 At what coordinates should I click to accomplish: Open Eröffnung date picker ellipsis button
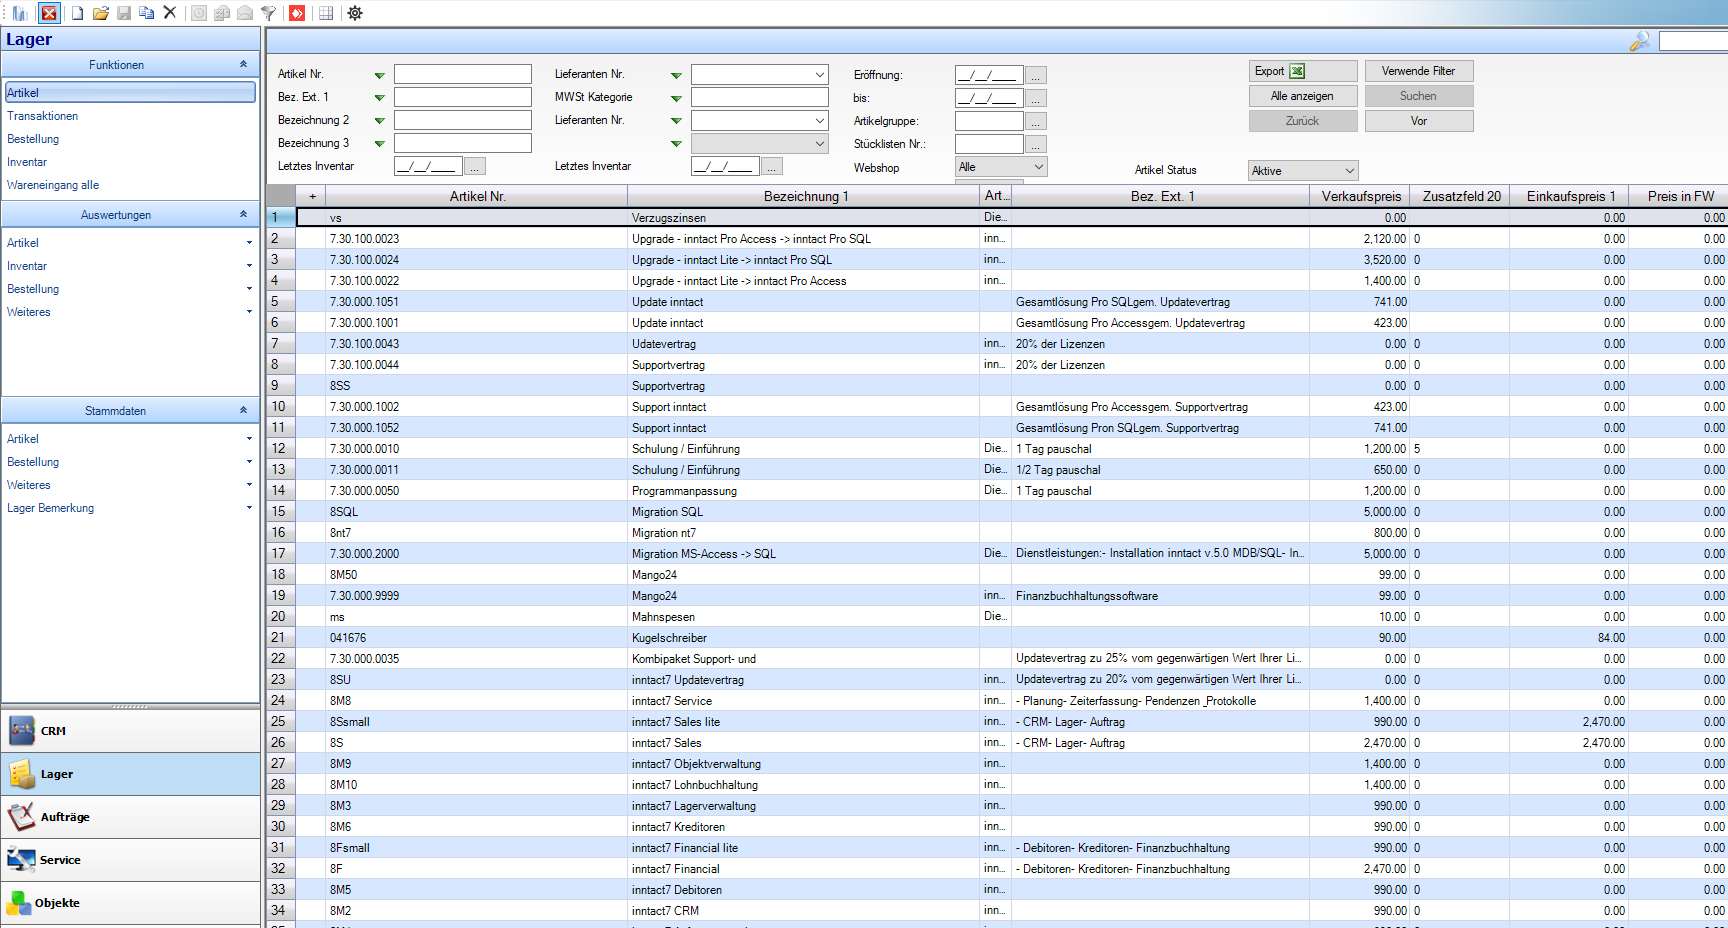coord(1036,75)
